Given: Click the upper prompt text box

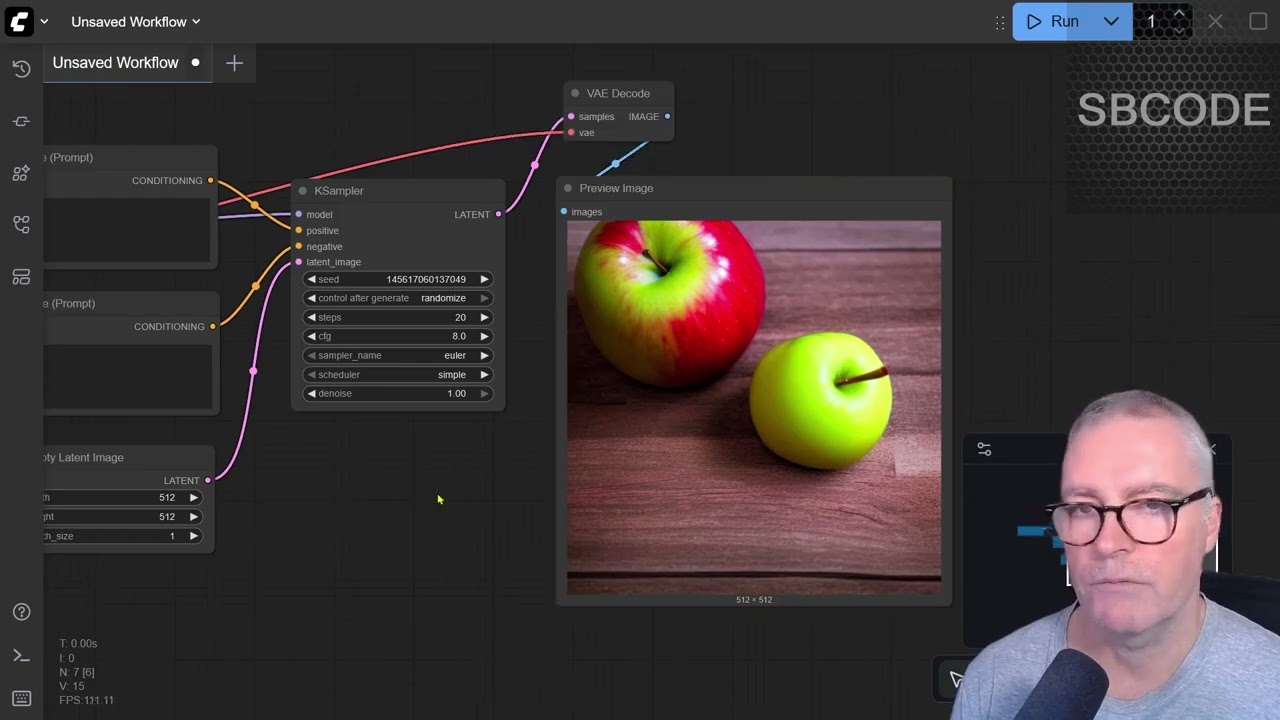Looking at the screenshot, I should coord(129,229).
